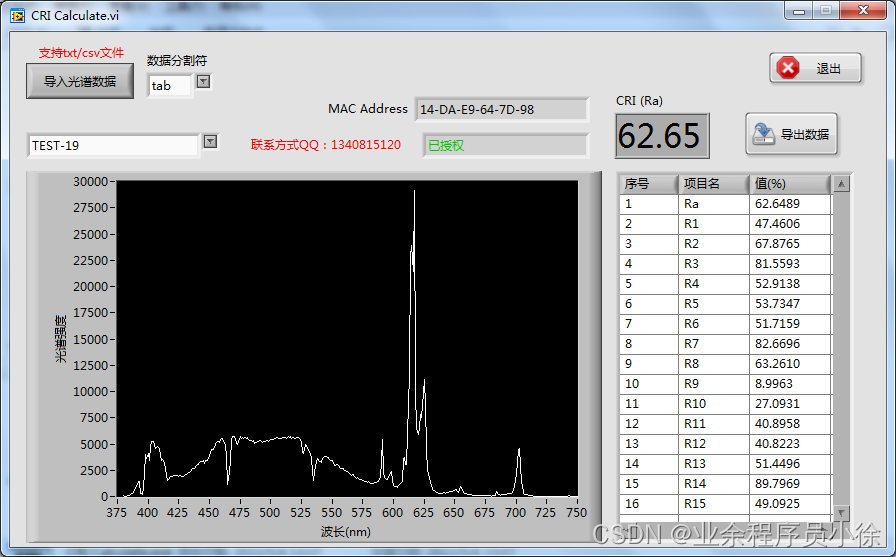Click the 30000 y-axis label
This screenshot has width=896, height=557.
pyautogui.click(x=90, y=182)
